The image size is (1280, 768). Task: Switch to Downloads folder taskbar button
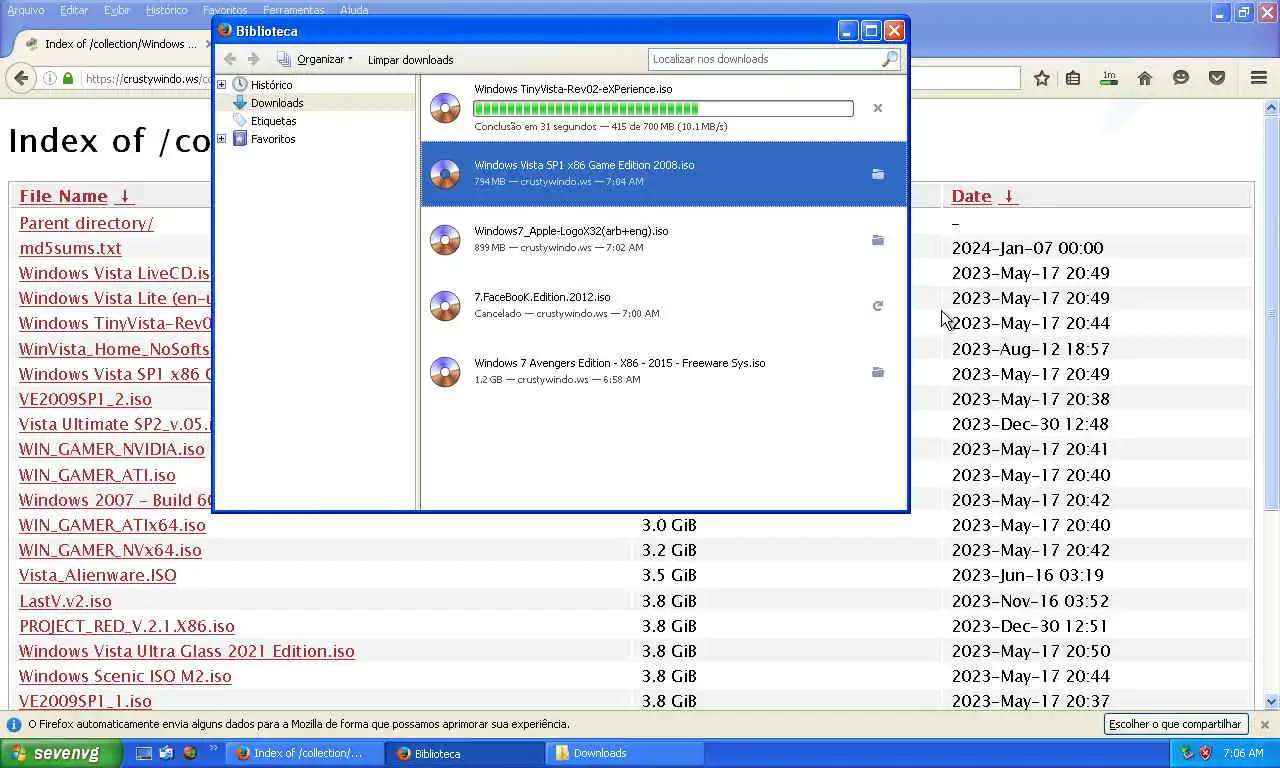click(x=625, y=753)
